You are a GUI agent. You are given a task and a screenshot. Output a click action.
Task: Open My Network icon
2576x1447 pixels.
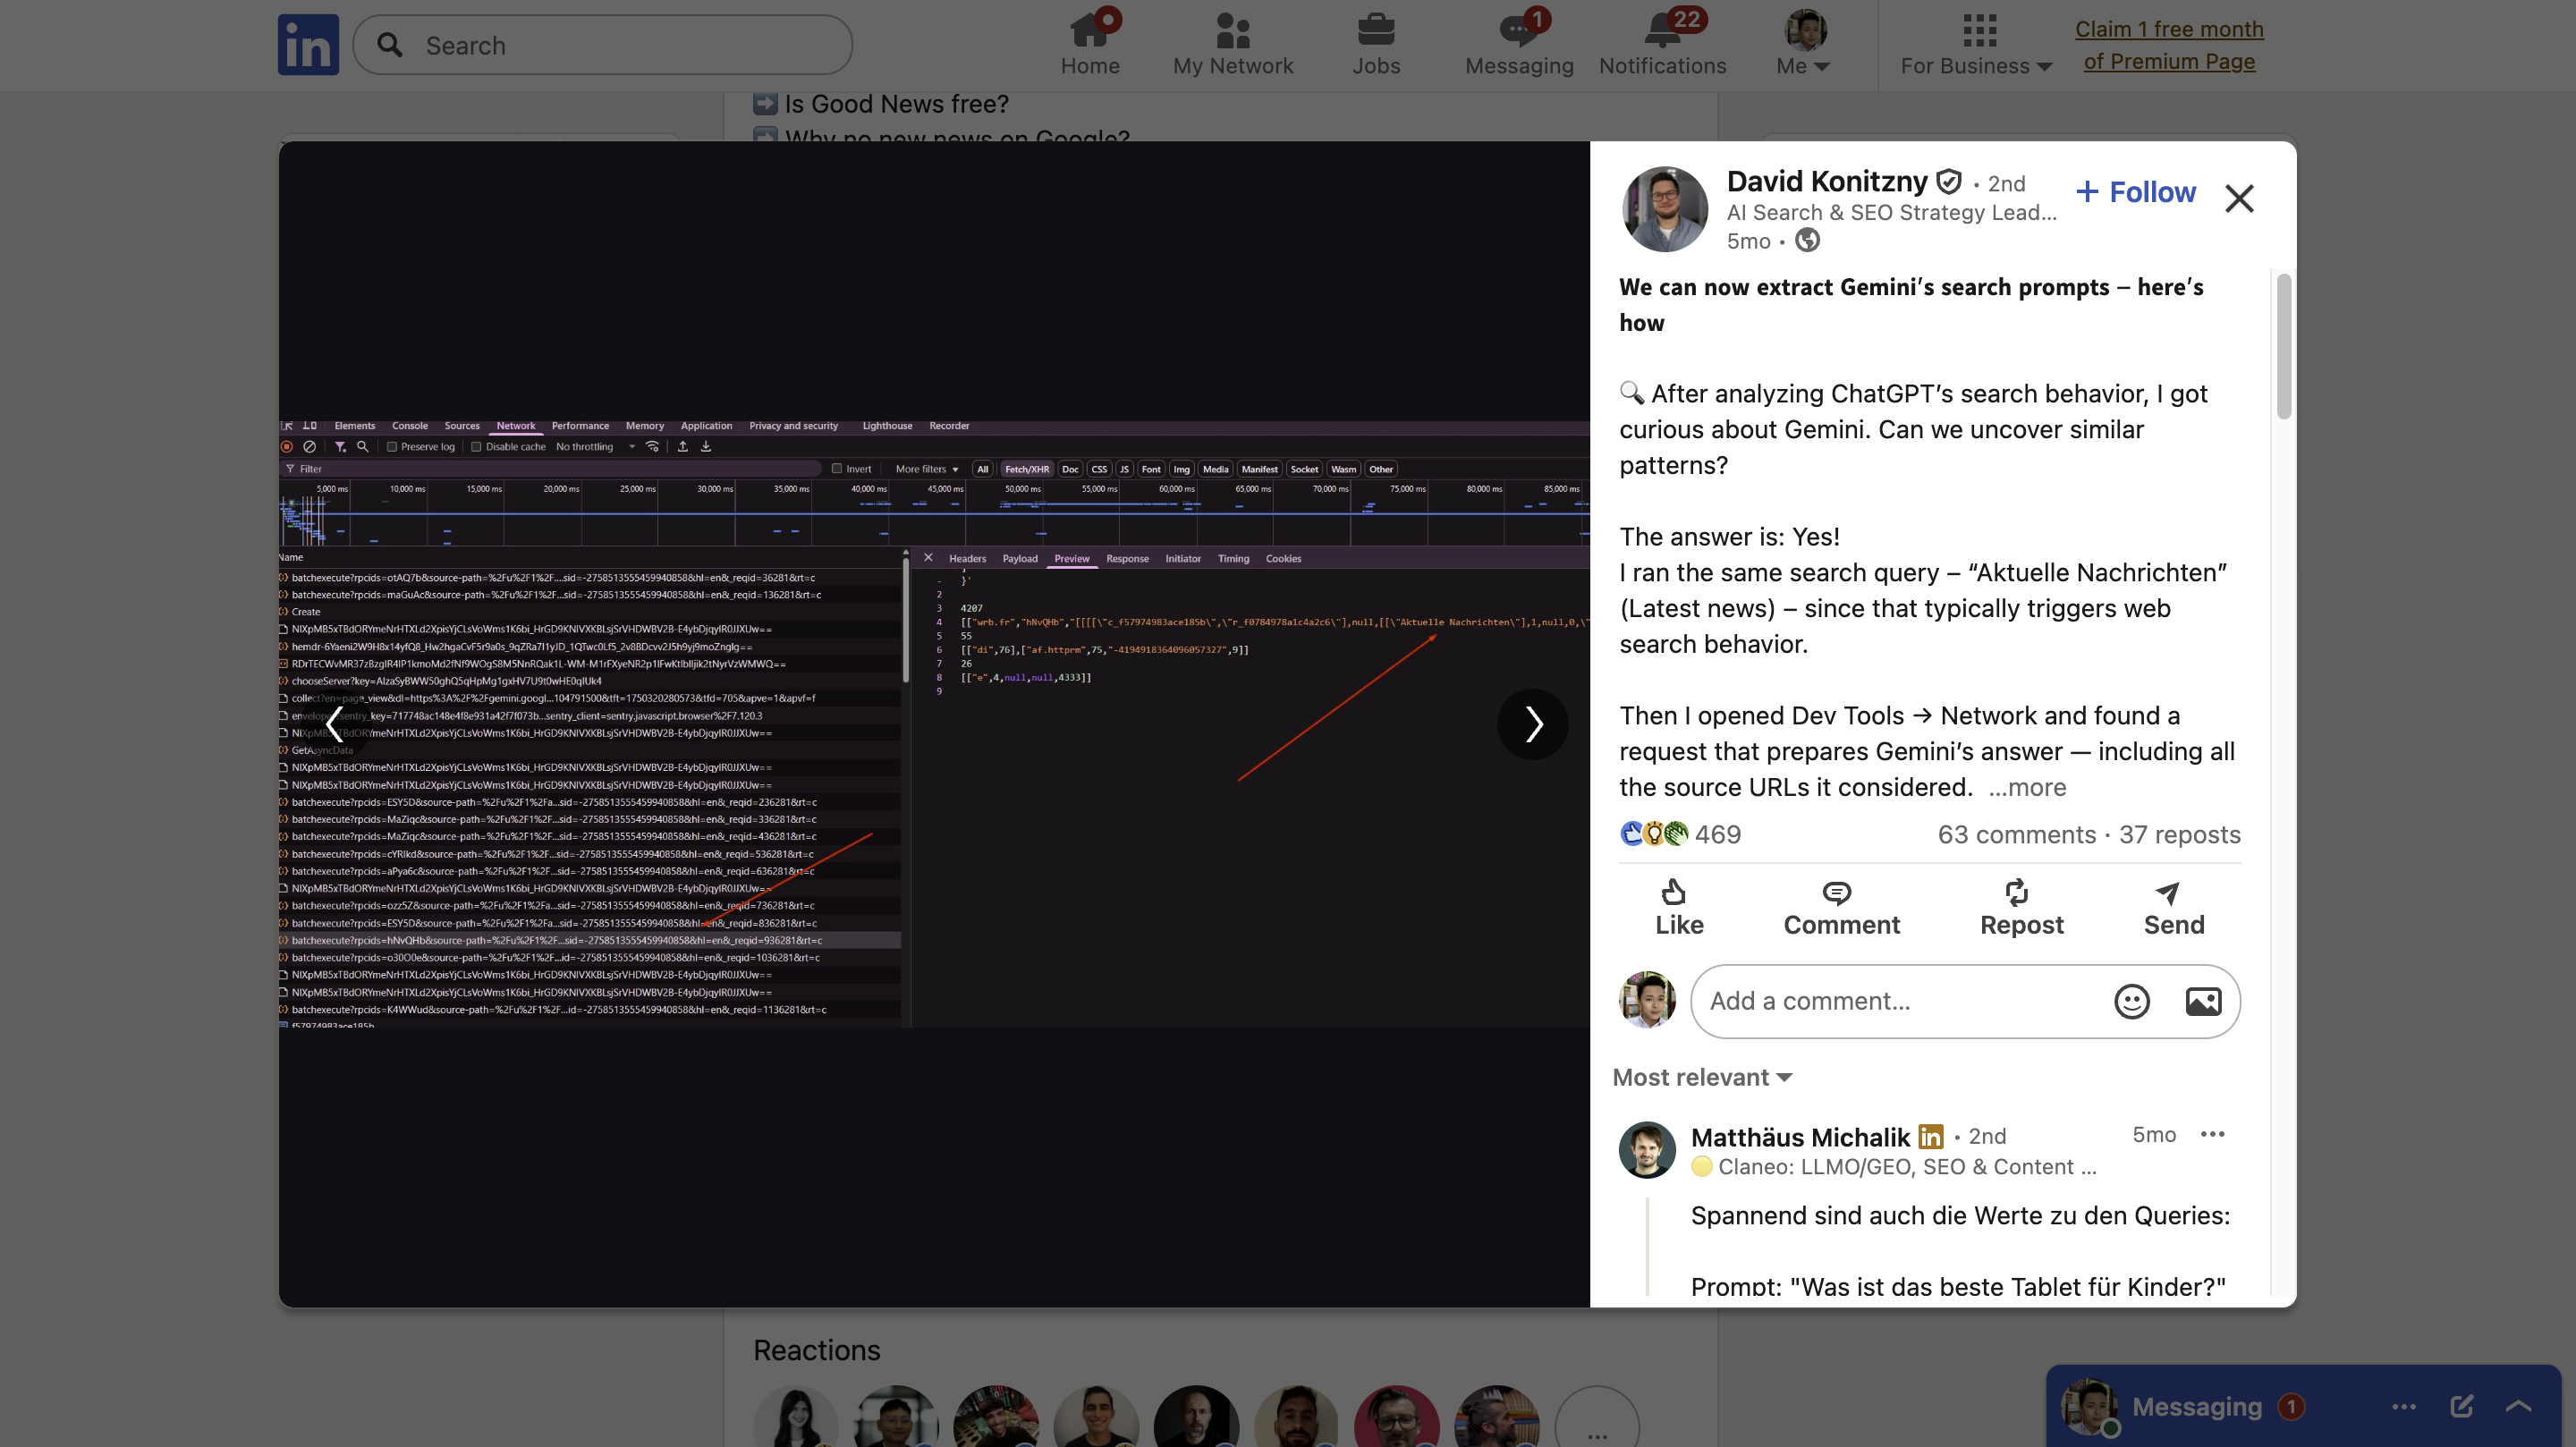pos(1233,45)
